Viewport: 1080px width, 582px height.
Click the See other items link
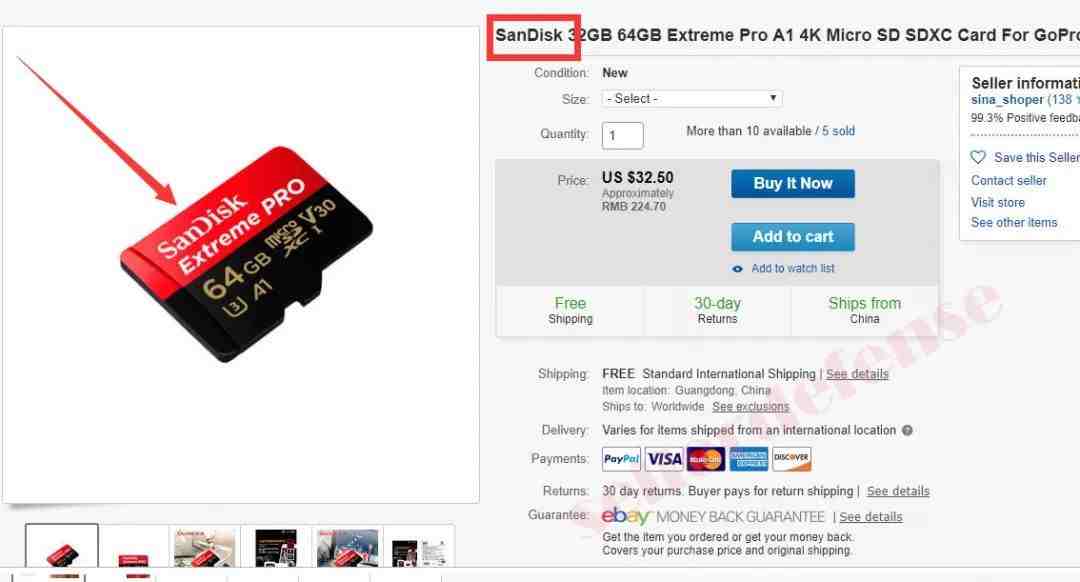pyautogui.click(x=1014, y=222)
